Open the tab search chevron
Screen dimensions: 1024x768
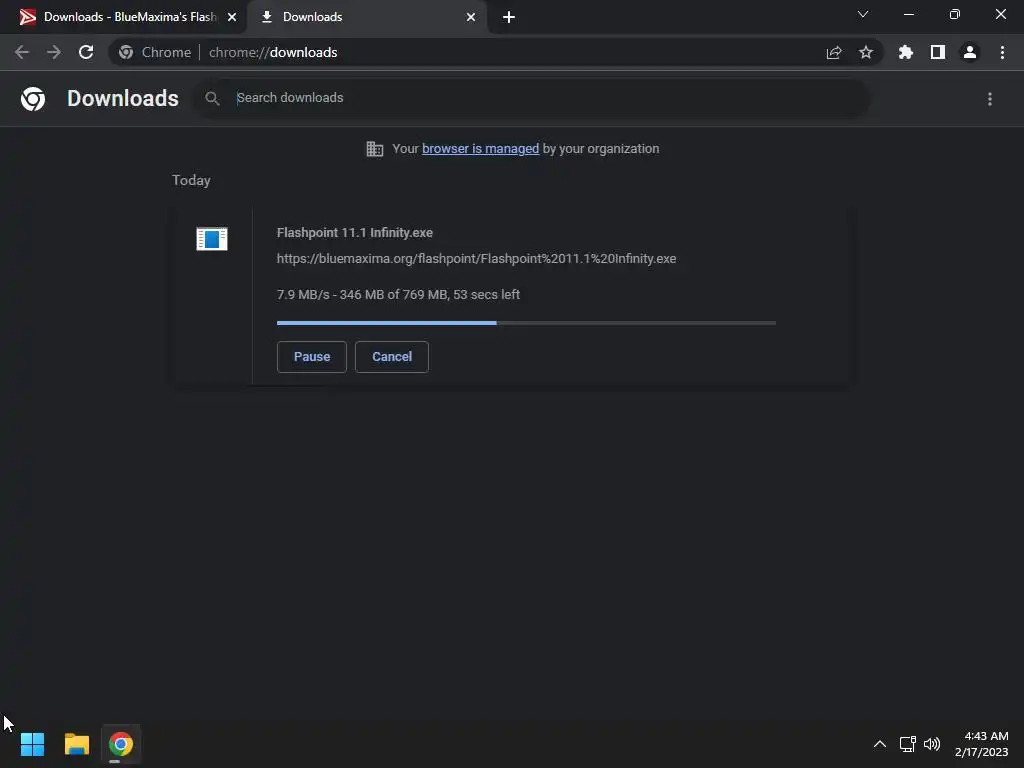(x=863, y=14)
